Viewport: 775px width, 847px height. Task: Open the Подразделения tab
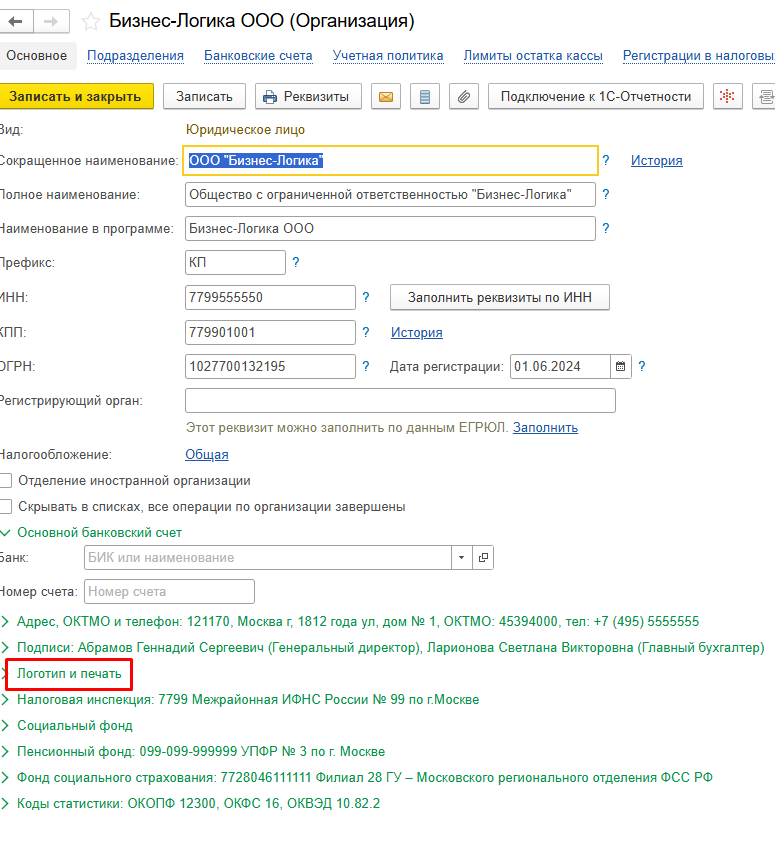tap(136, 56)
